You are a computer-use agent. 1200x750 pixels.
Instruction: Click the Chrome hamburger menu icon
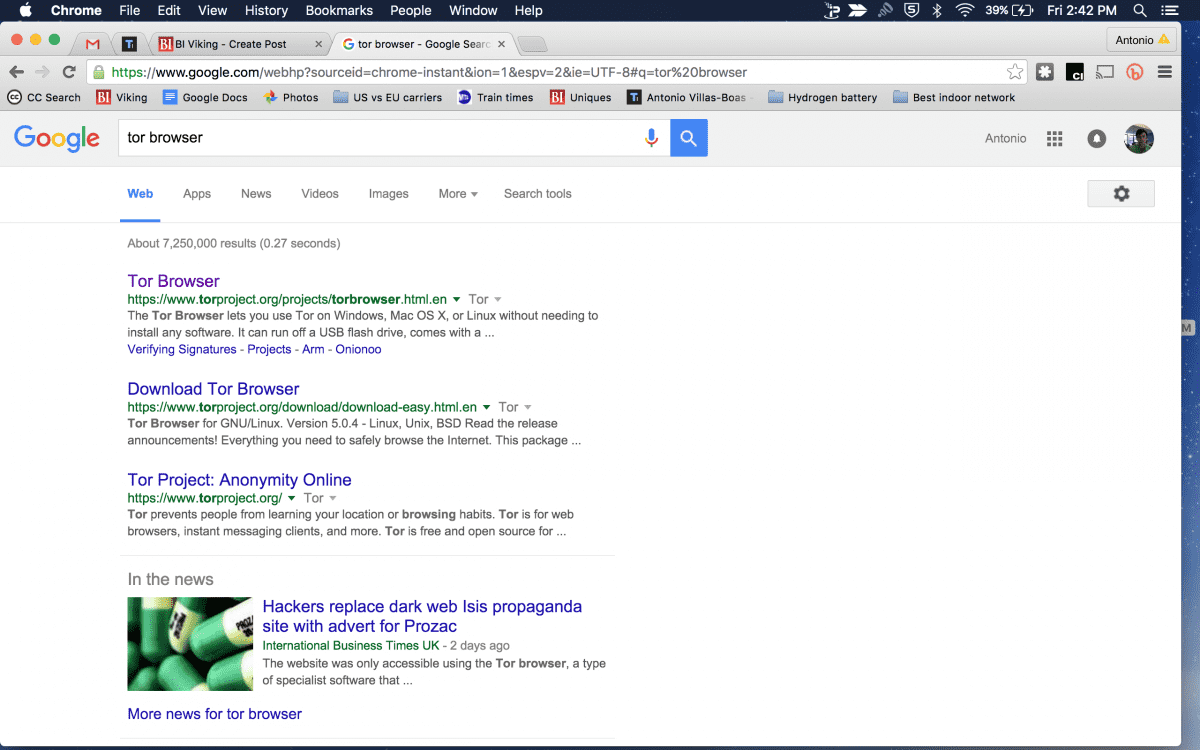point(1165,72)
